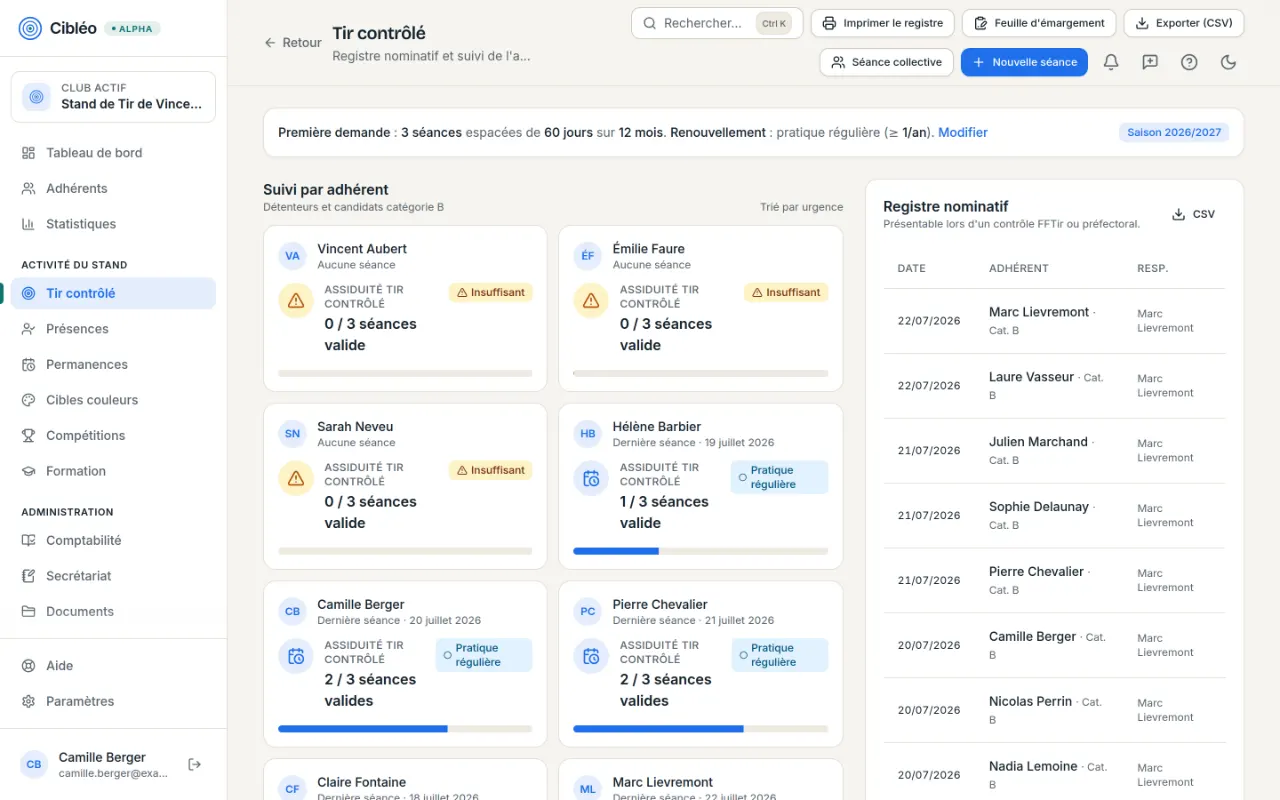Click Hélène Barbier's progress bar

point(700,551)
